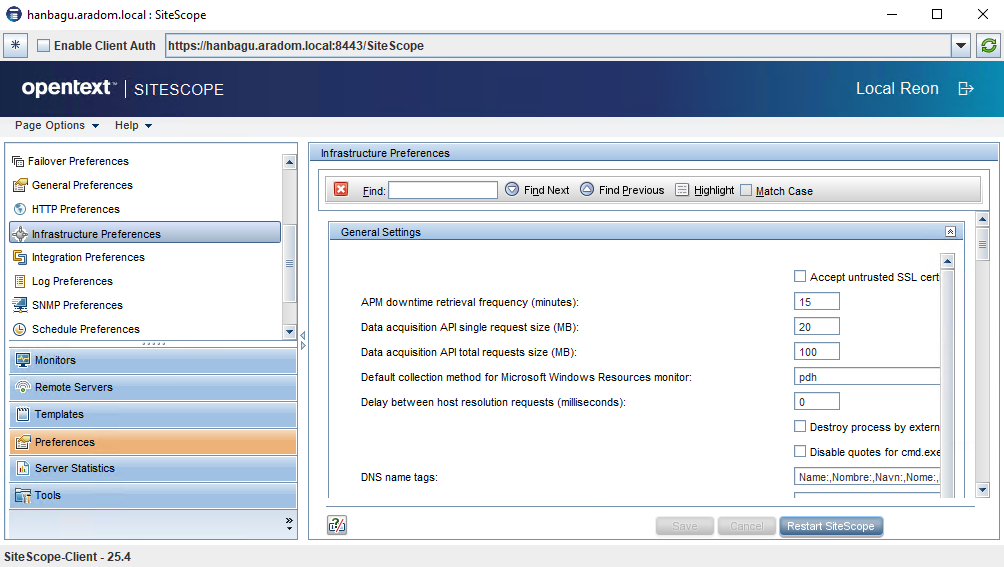Click the Save button
This screenshot has height=567, width=1004.
684,526
